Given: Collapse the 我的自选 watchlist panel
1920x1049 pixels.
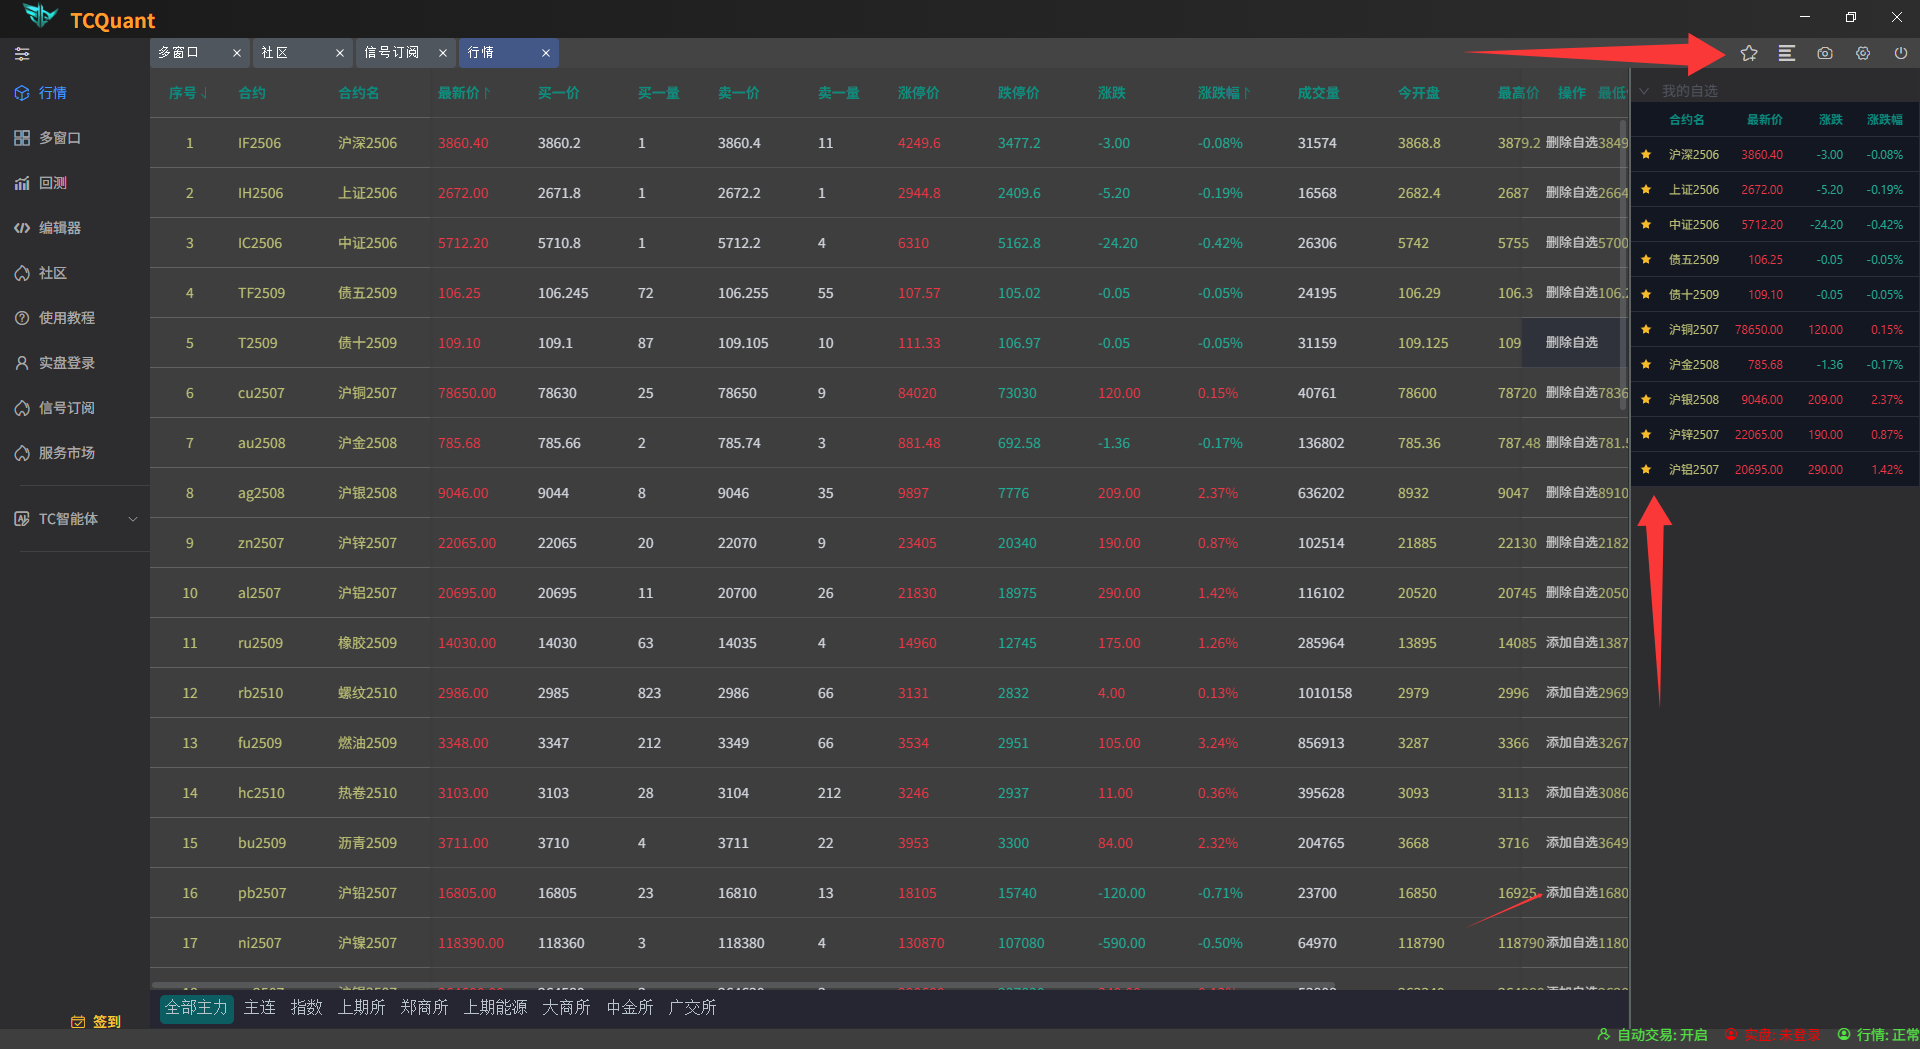Looking at the screenshot, I should (1643, 91).
